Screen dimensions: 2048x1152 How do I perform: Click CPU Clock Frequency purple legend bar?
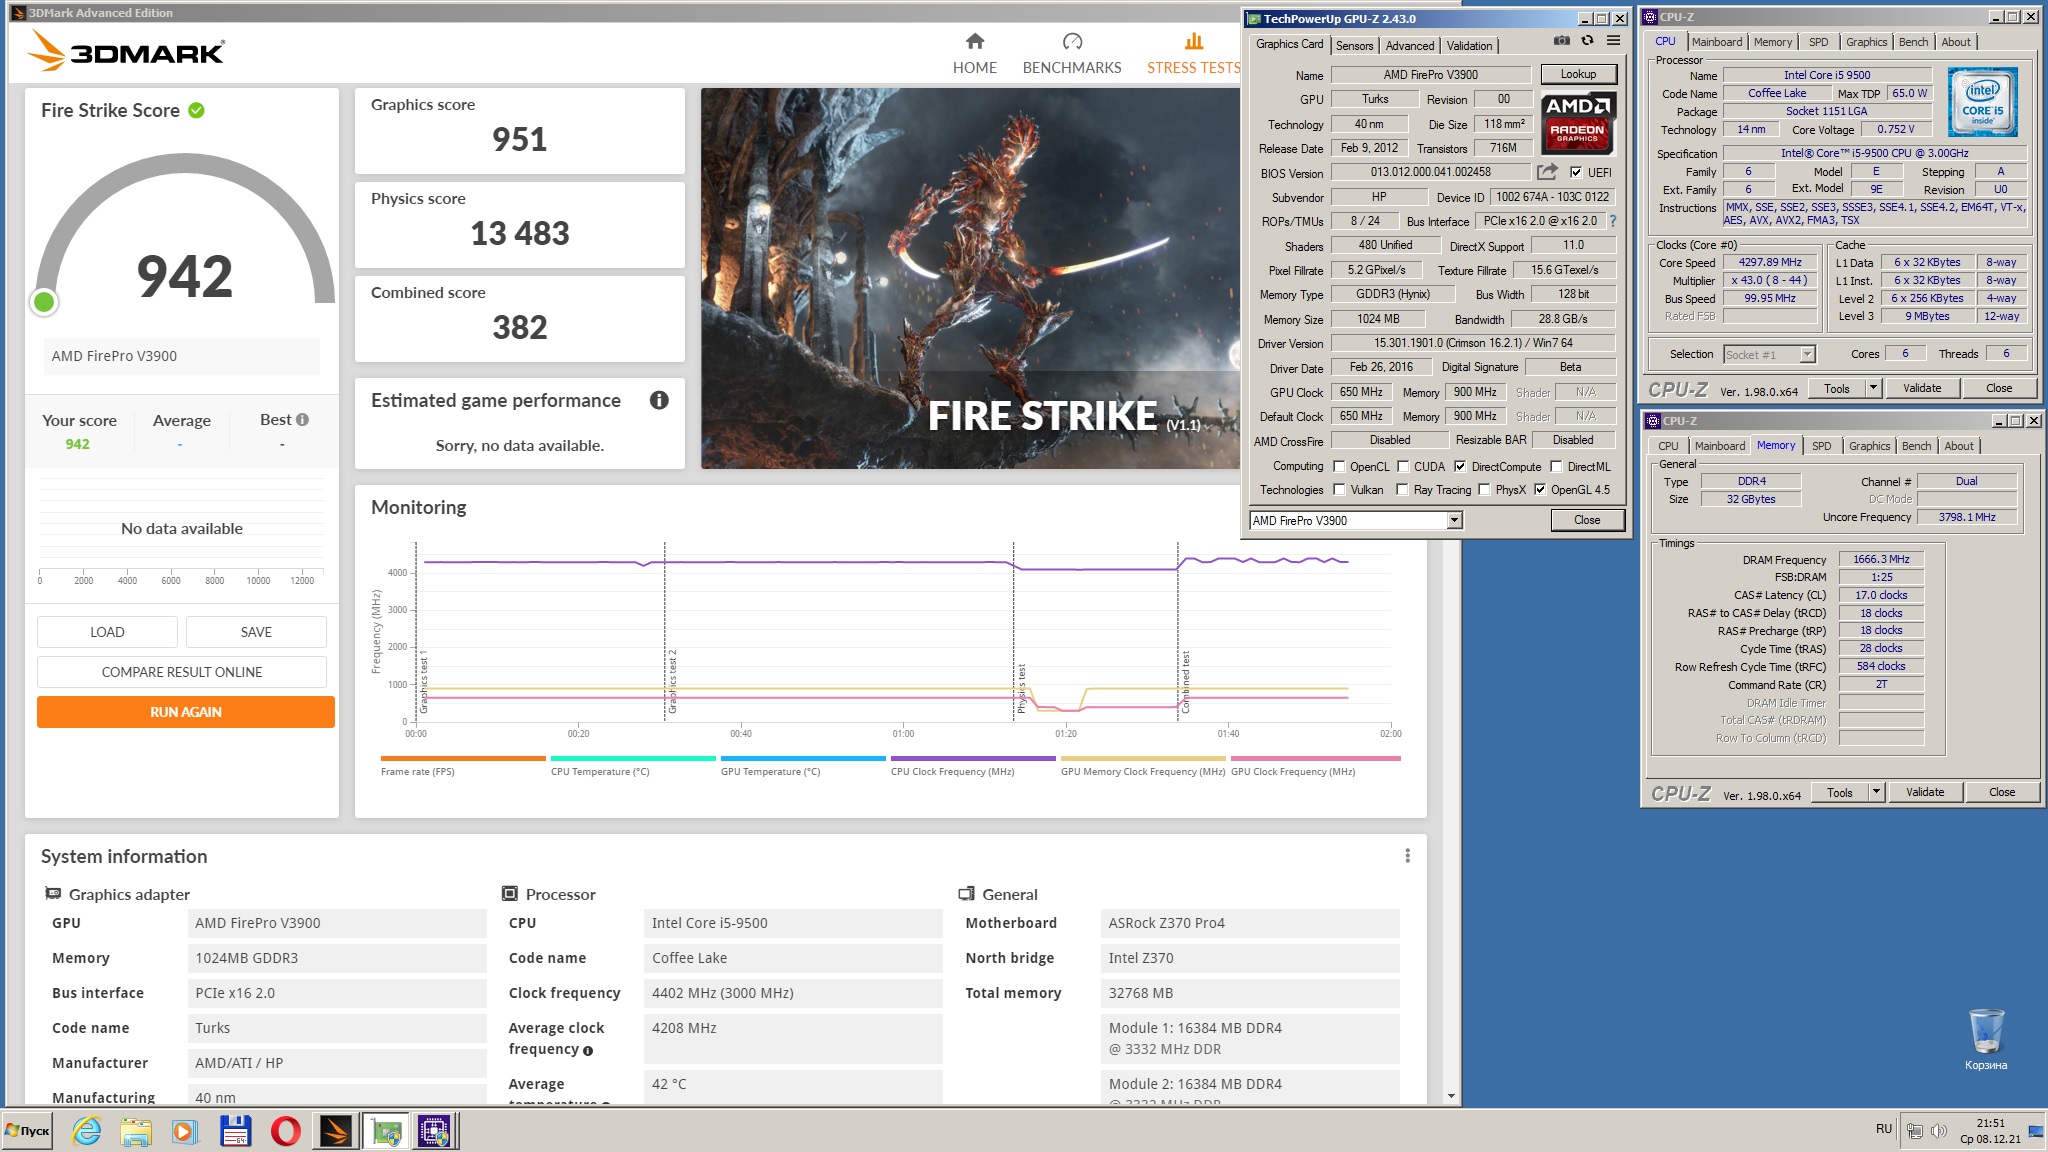973,758
